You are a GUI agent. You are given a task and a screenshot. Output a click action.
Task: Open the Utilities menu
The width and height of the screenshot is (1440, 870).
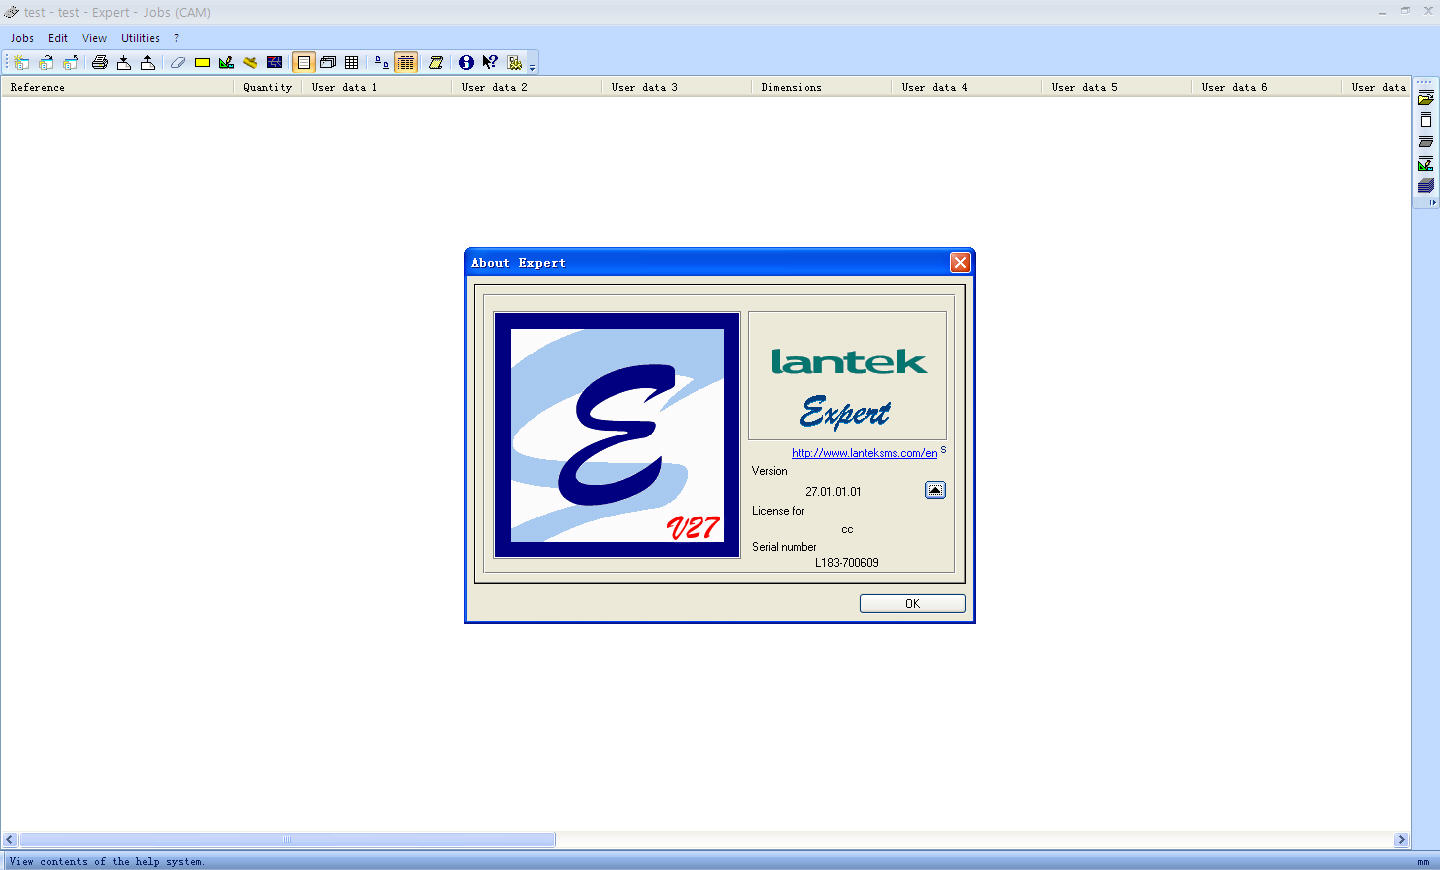[140, 38]
